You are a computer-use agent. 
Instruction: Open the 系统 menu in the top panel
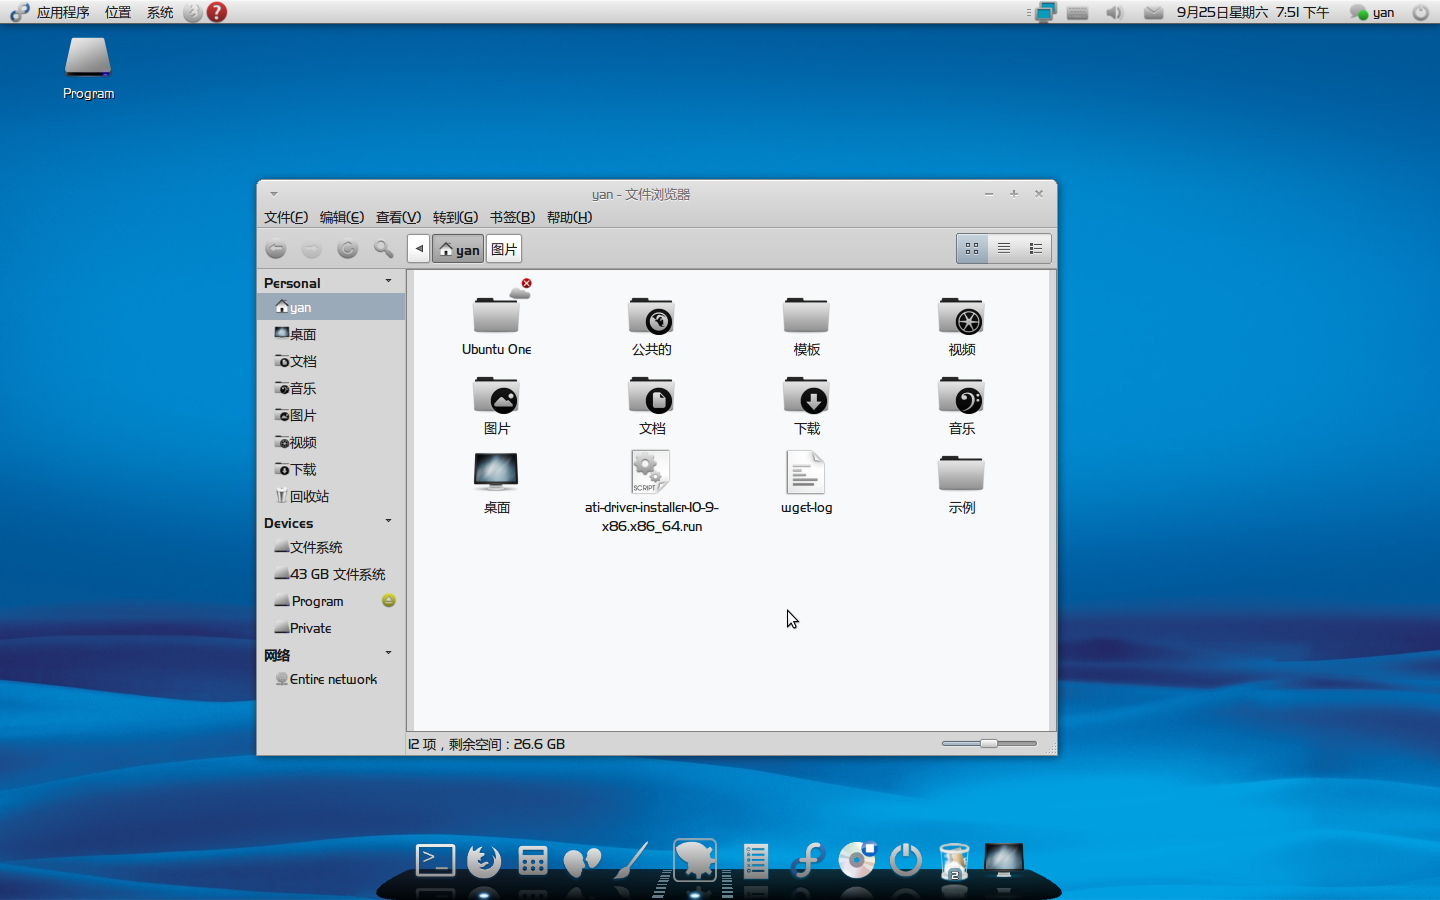[x=160, y=12]
